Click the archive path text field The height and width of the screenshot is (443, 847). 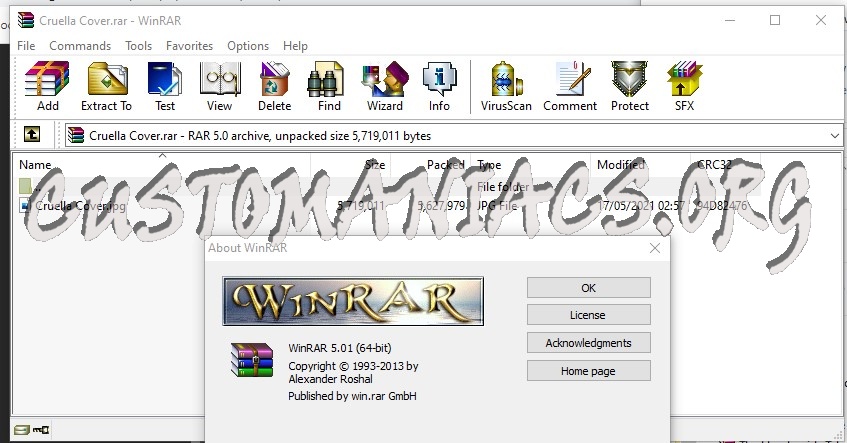pos(454,136)
